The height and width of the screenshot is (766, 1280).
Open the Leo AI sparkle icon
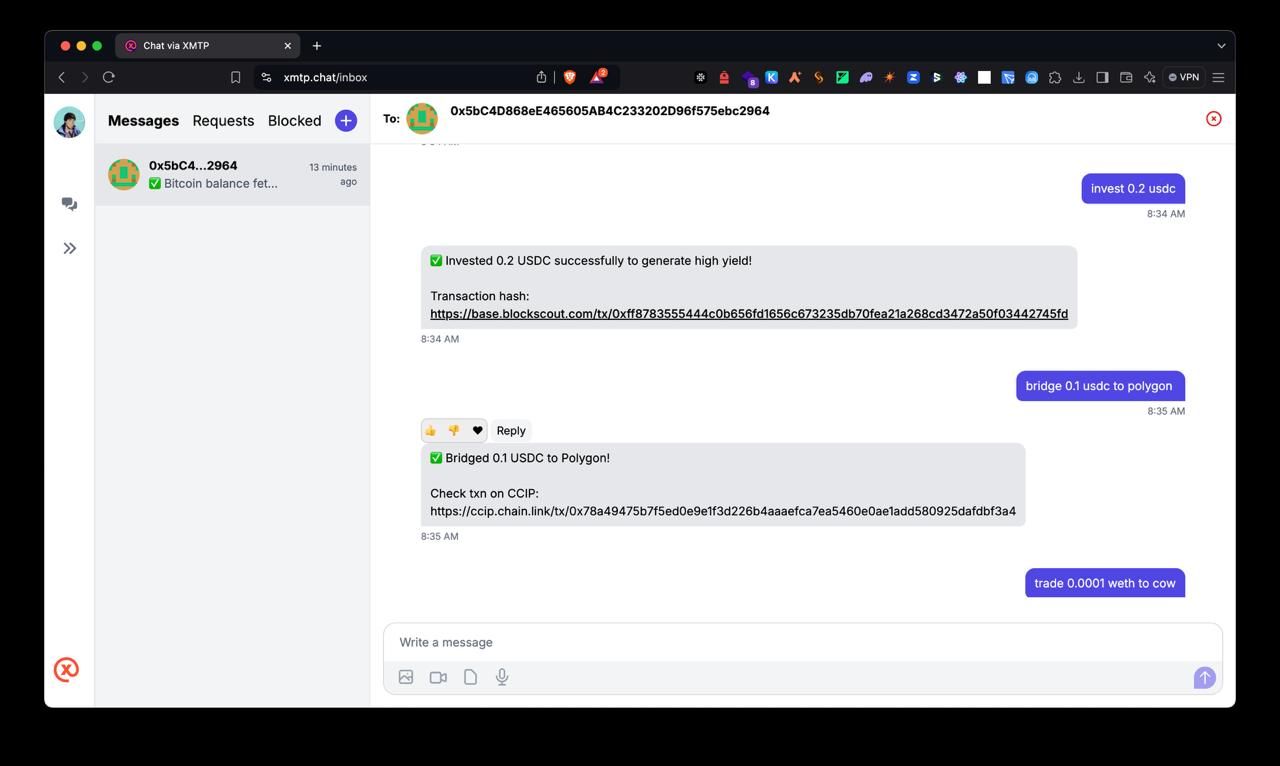point(1150,77)
